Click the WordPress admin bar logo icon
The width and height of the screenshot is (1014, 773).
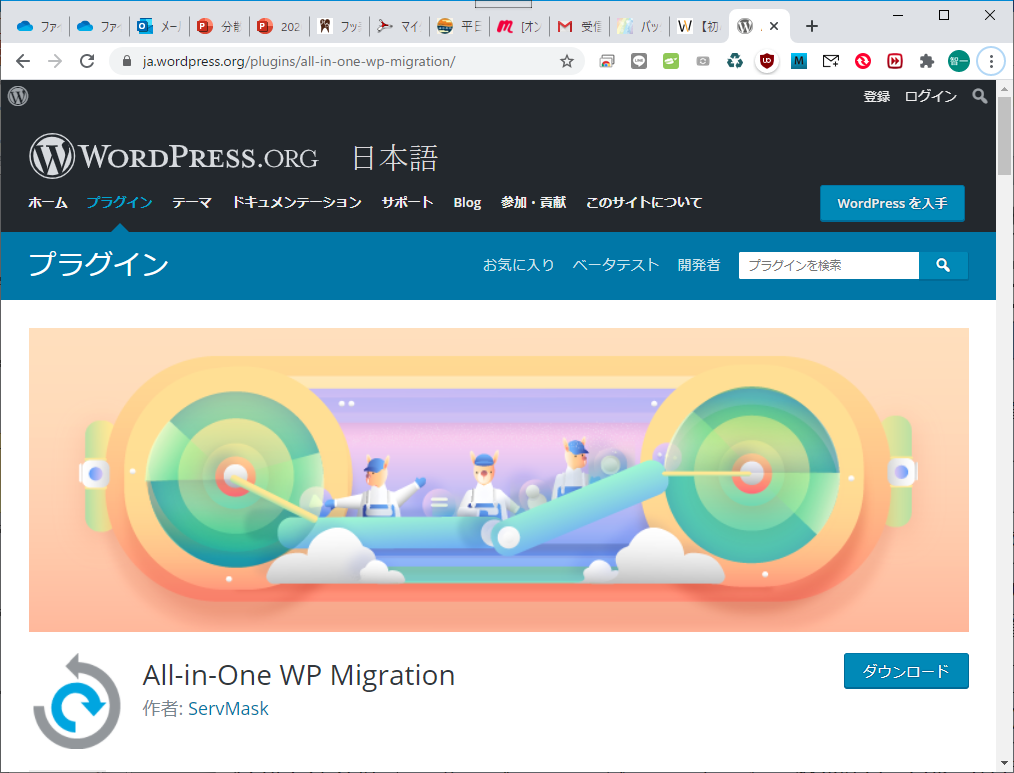18,96
